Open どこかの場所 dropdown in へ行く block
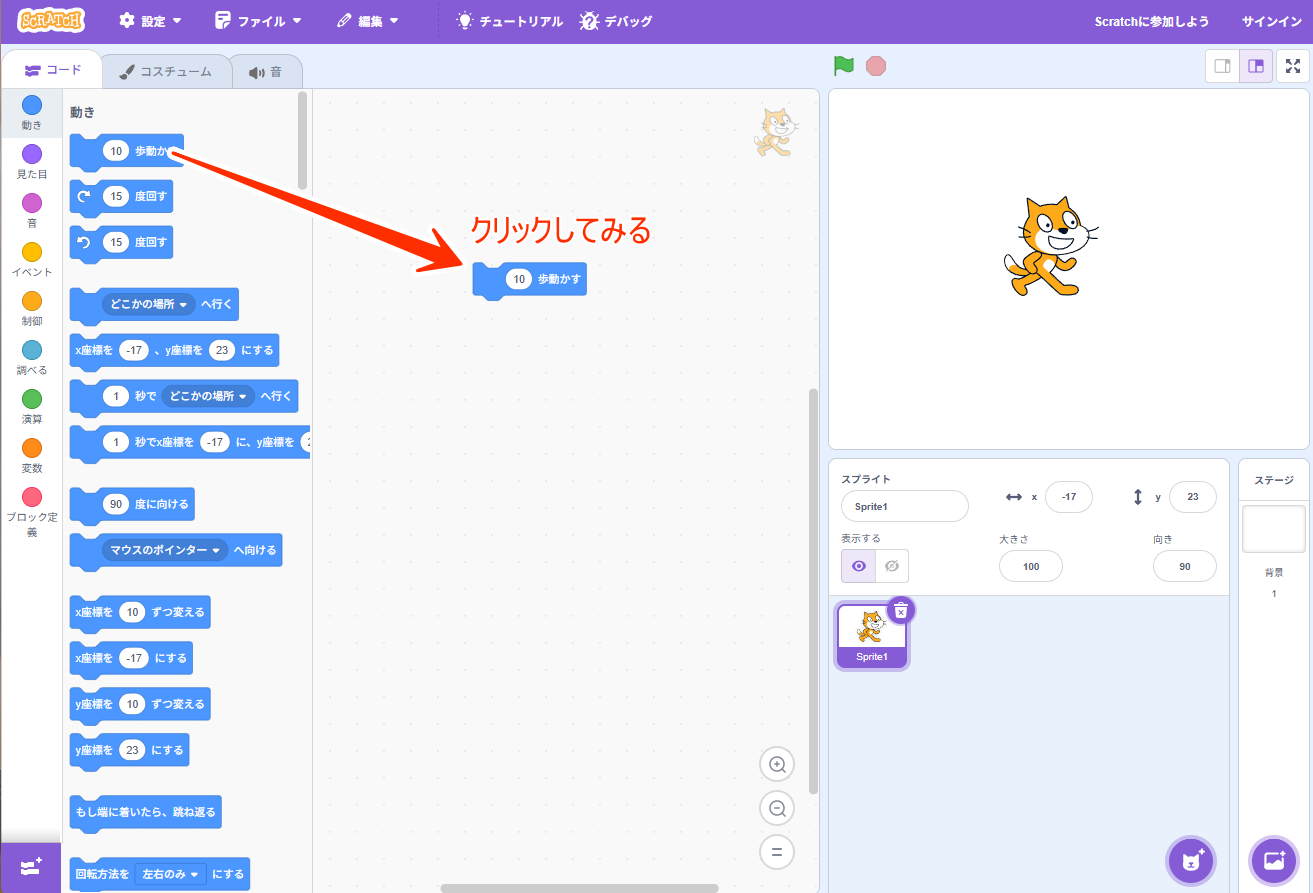 click(148, 304)
